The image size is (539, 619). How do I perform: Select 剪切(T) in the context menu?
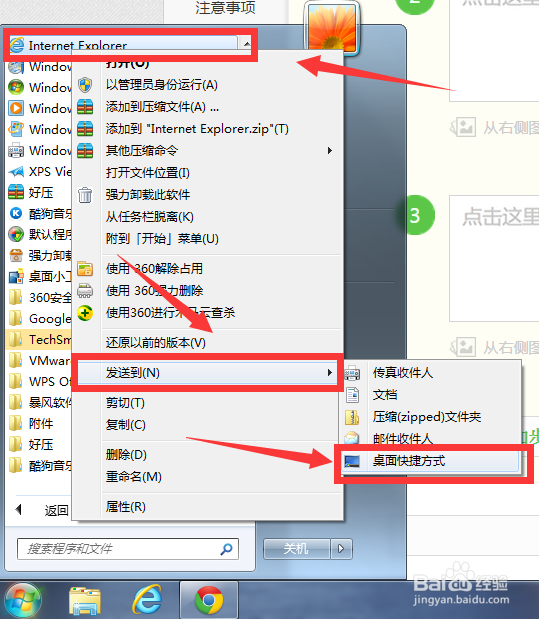125,403
